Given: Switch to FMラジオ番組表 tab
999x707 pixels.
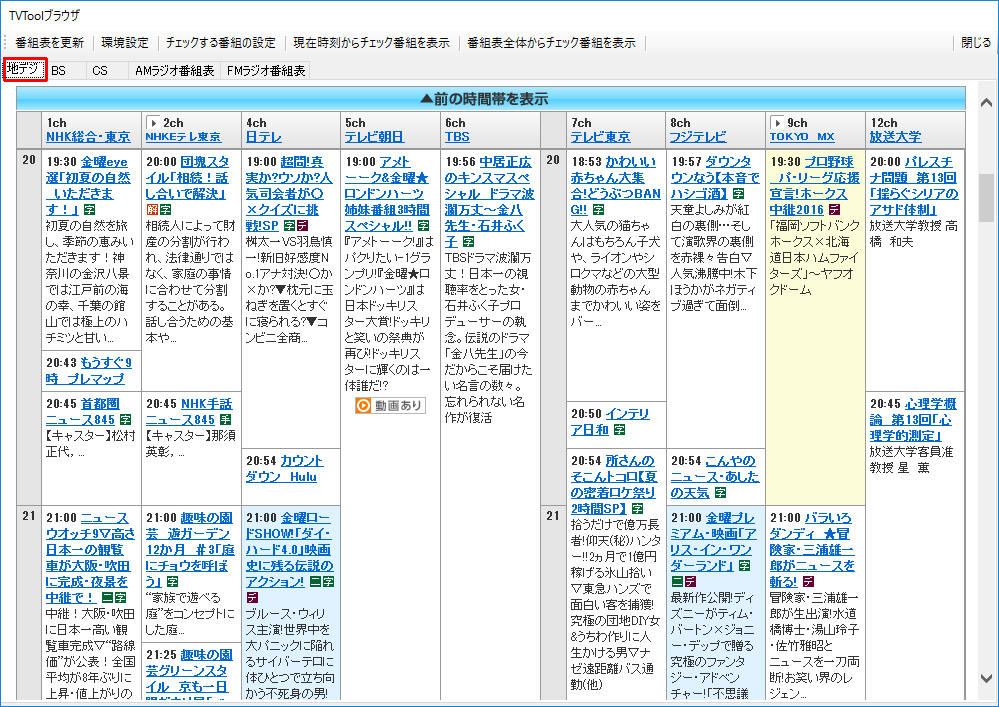Looking at the screenshot, I should (x=266, y=71).
